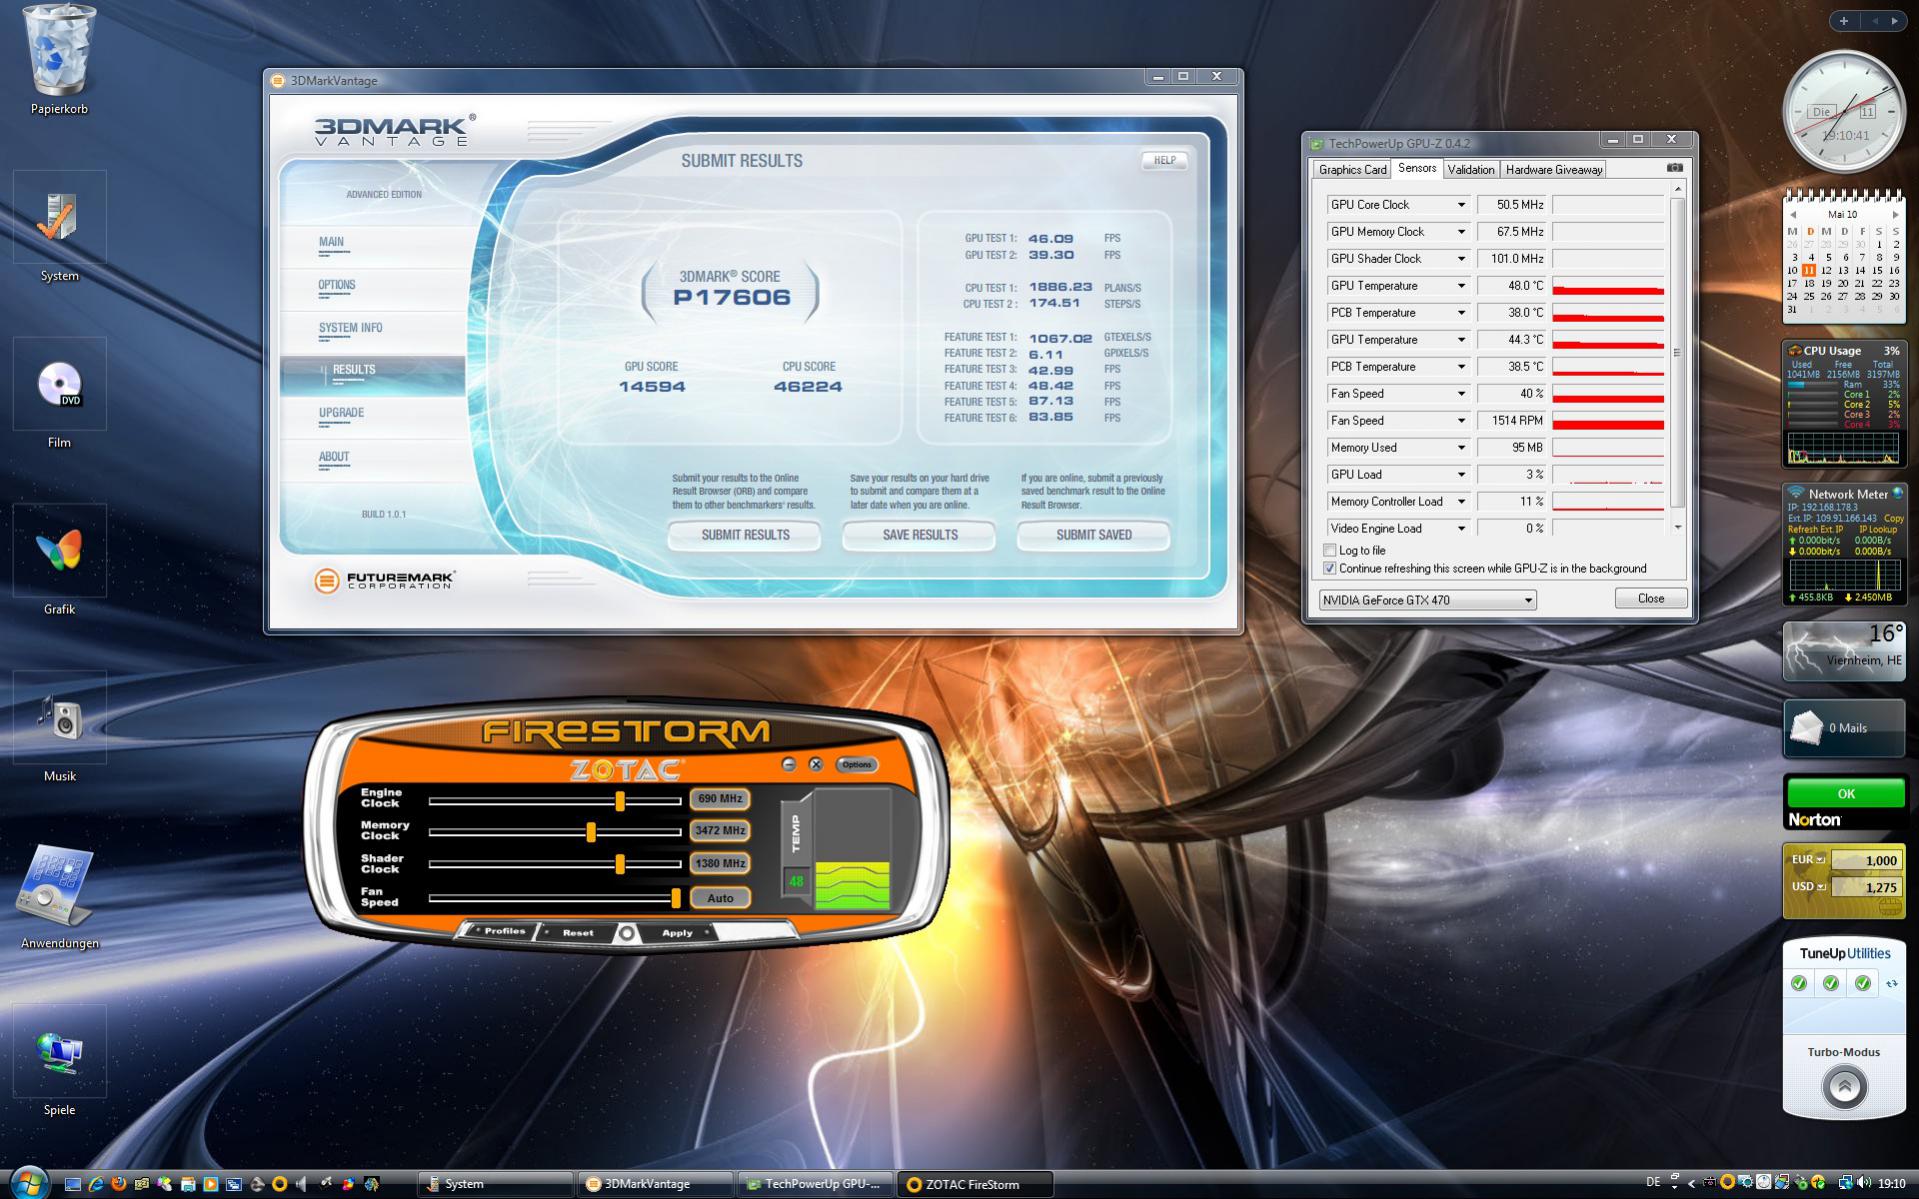
Task: Open the volume speaker tray icon
Action: pyautogui.click(x=1864, y=1183)
